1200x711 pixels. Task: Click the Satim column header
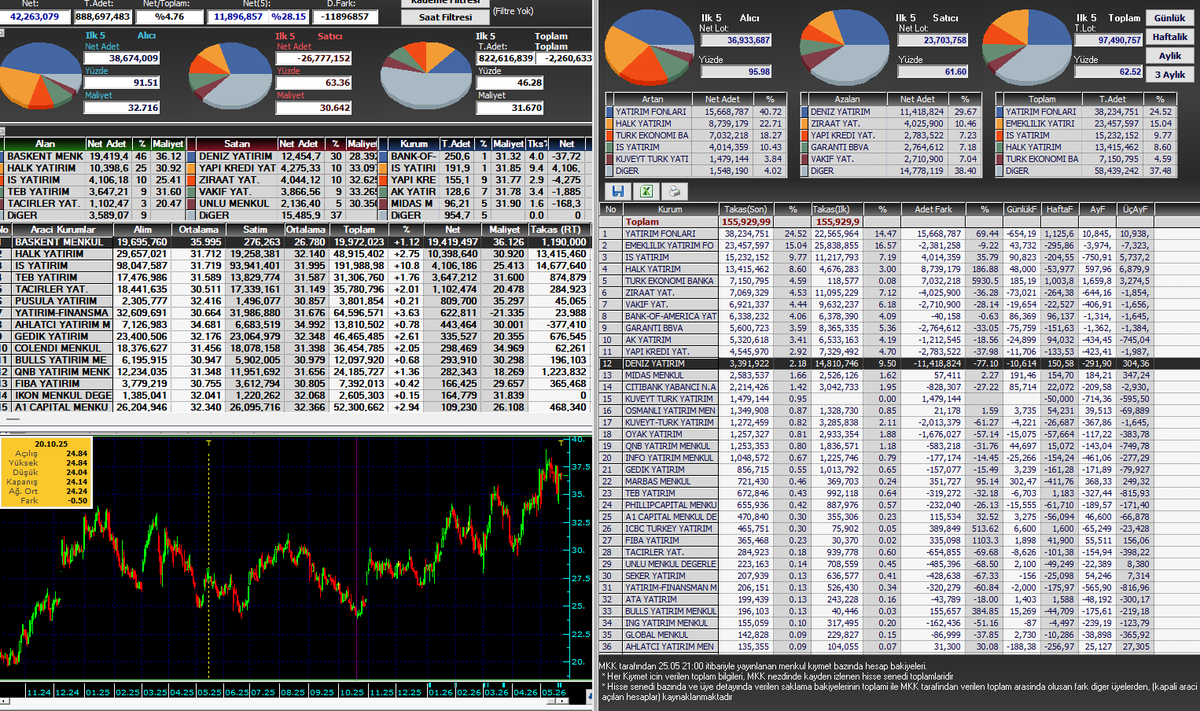pos(256,229)
